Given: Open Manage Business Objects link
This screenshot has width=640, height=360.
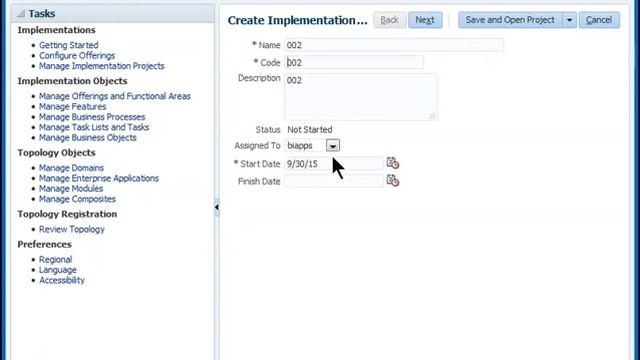Looking at the screenshot, I should [87, 138].
